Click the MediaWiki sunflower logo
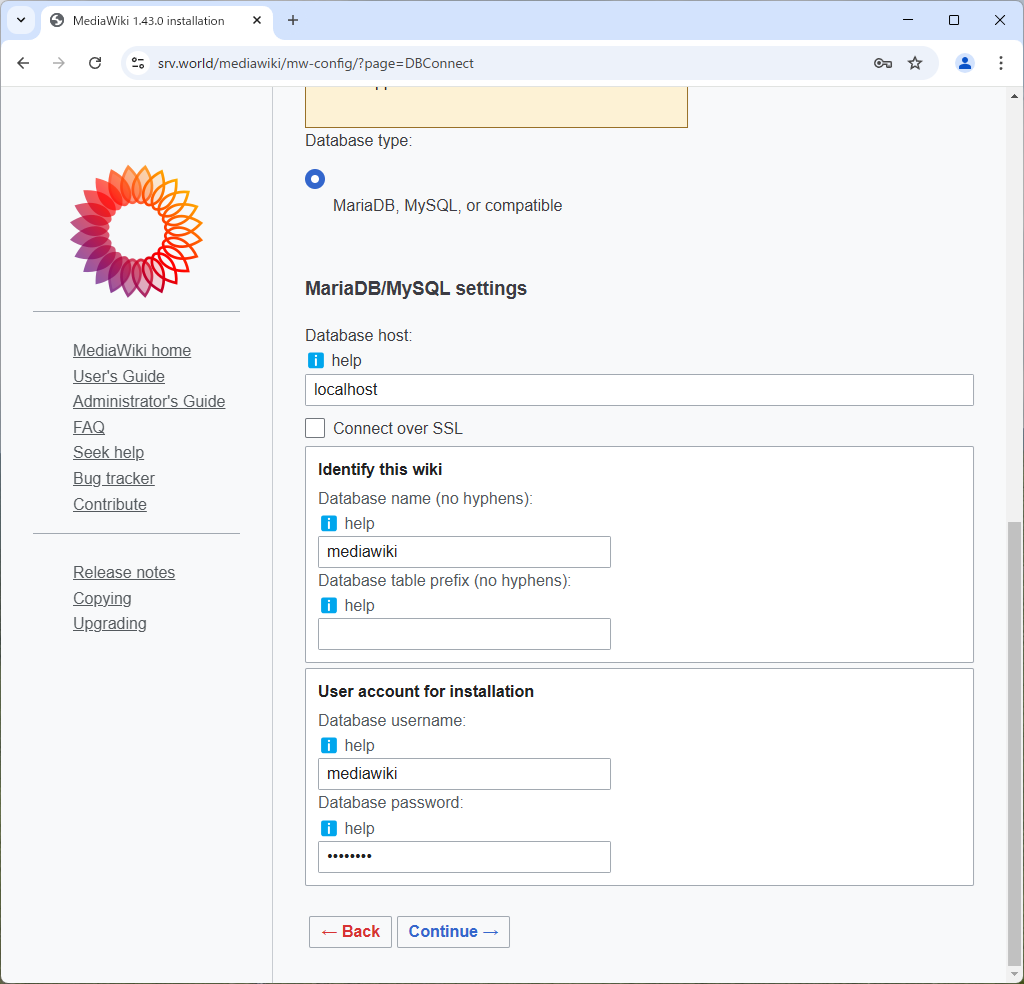Screen dimensions: 1024x984 click(136, 231)
